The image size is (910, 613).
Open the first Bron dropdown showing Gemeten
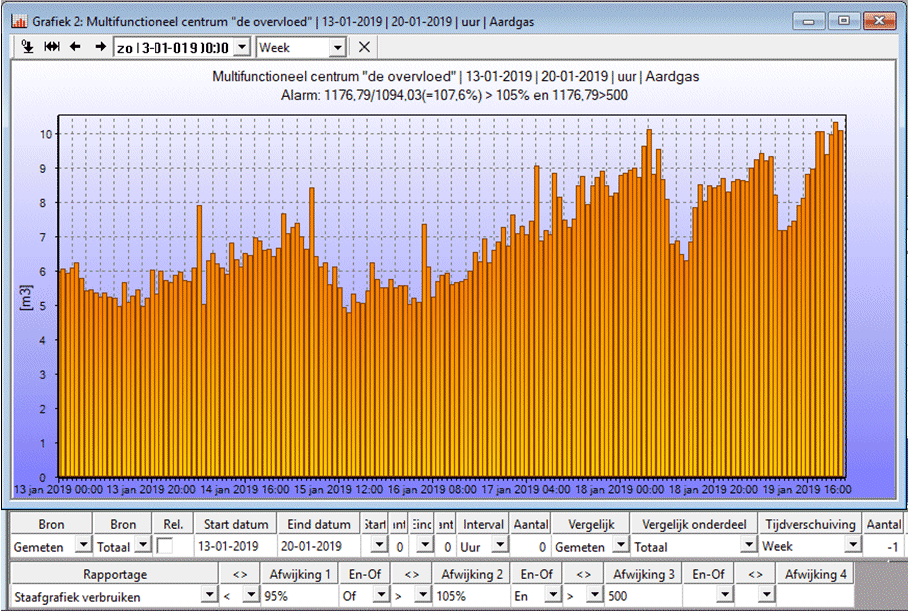pyautogui.click(x=84, y=546)
